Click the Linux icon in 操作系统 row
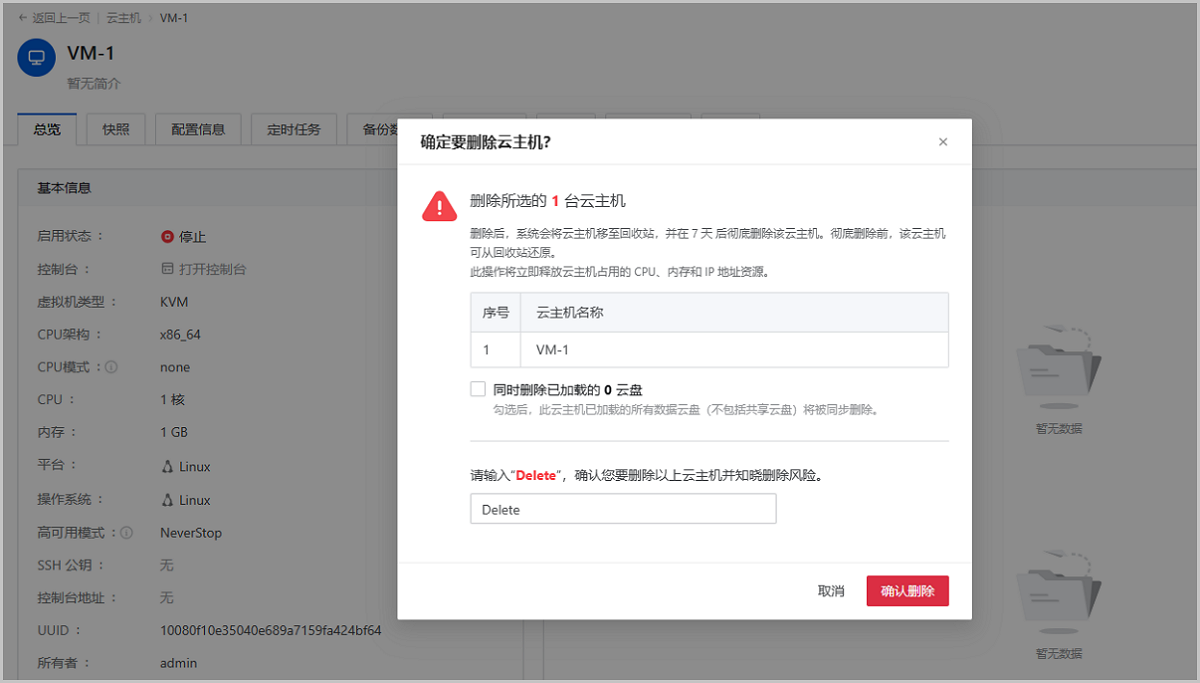Screen dimensions: 1200x683 coord(167,500)
